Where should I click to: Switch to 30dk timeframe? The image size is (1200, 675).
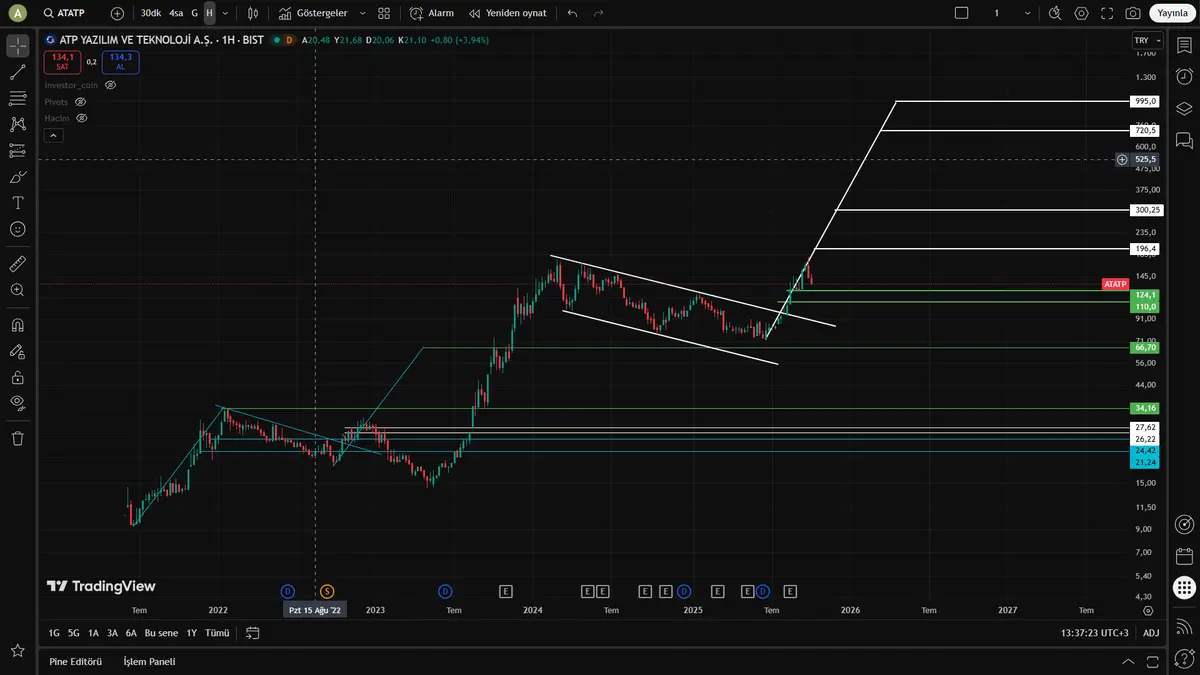coord(151,13)
